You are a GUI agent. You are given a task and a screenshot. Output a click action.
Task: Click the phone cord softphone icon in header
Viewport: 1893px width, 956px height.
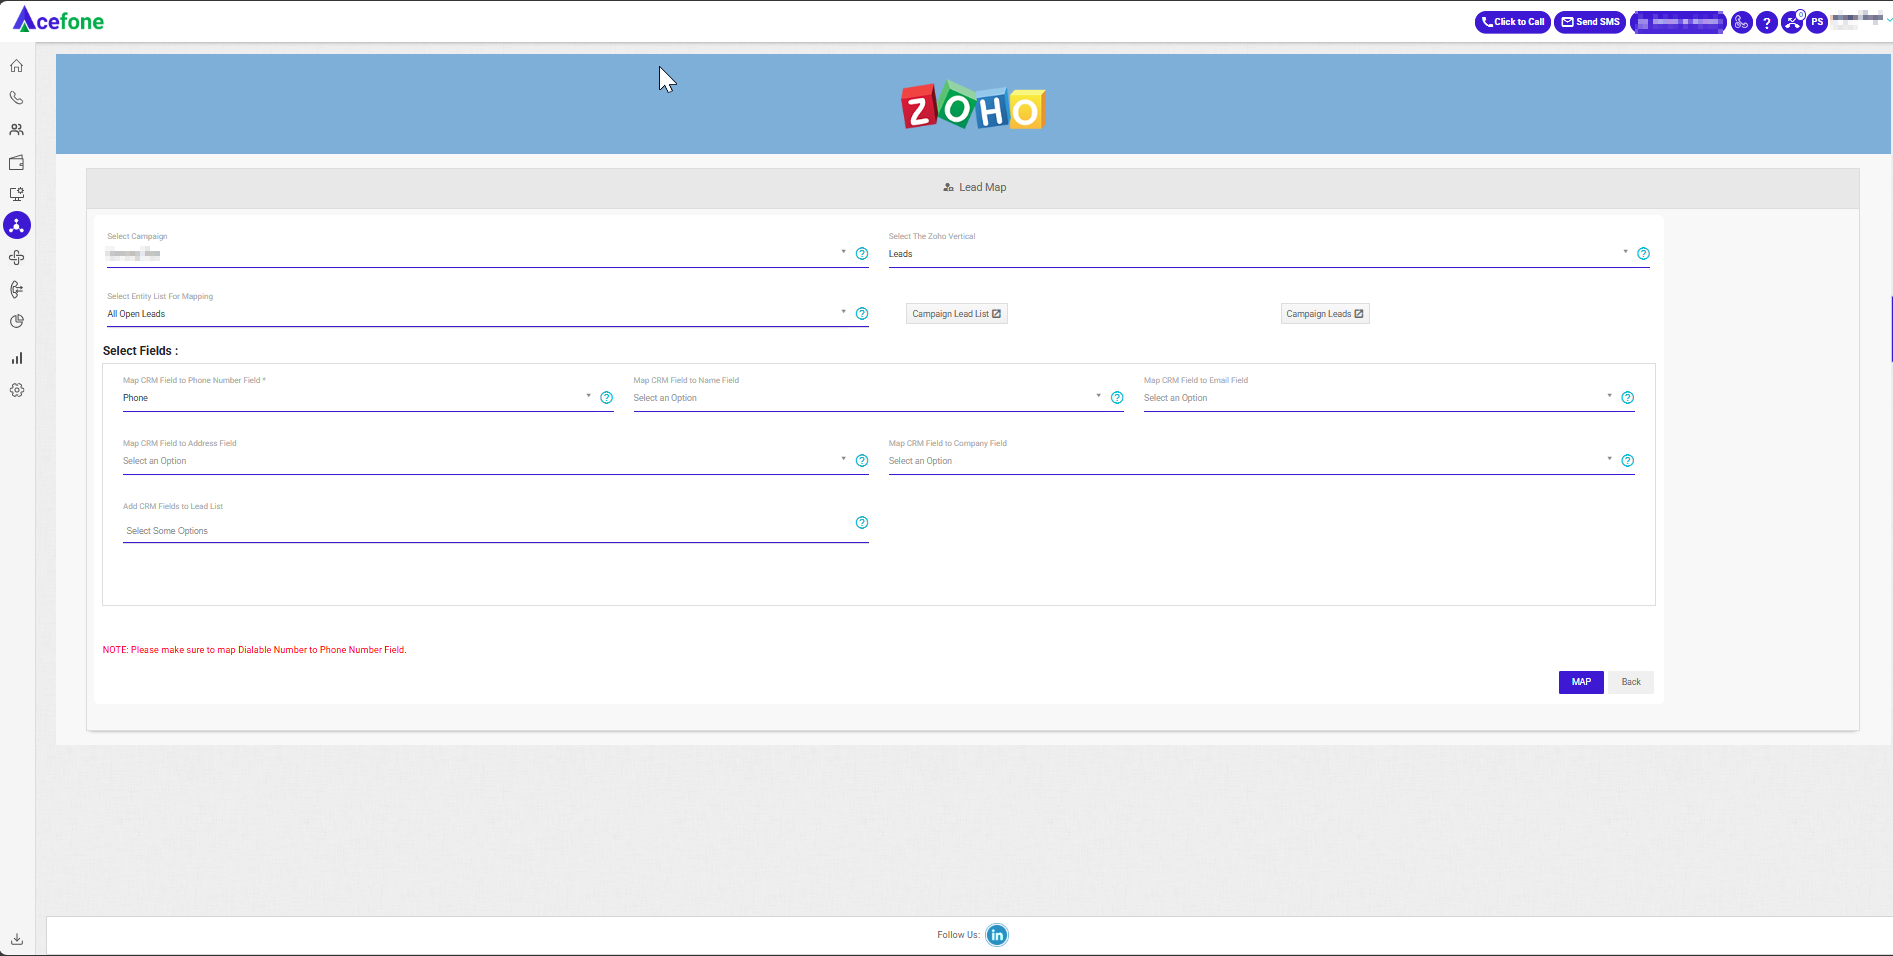tap(1742, 22)
